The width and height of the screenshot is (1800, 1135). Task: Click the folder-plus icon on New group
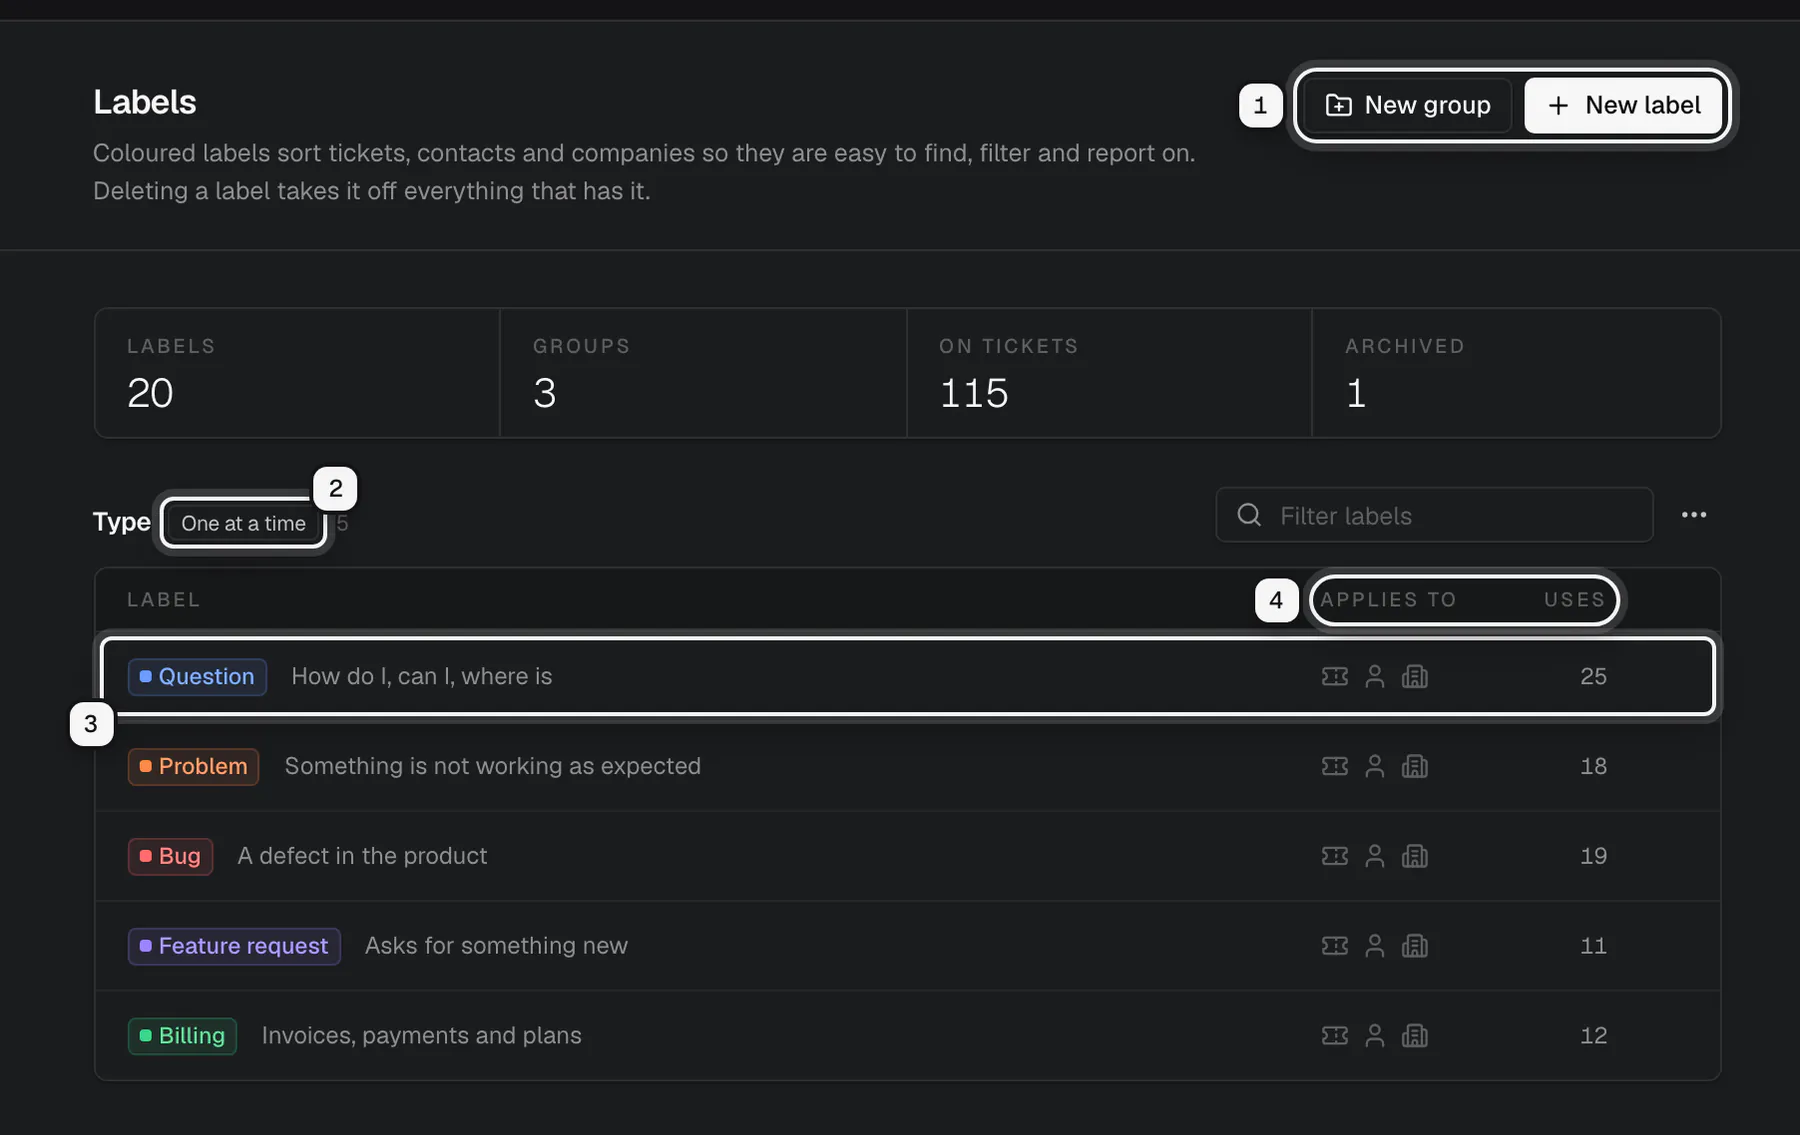coord(1339,105)
